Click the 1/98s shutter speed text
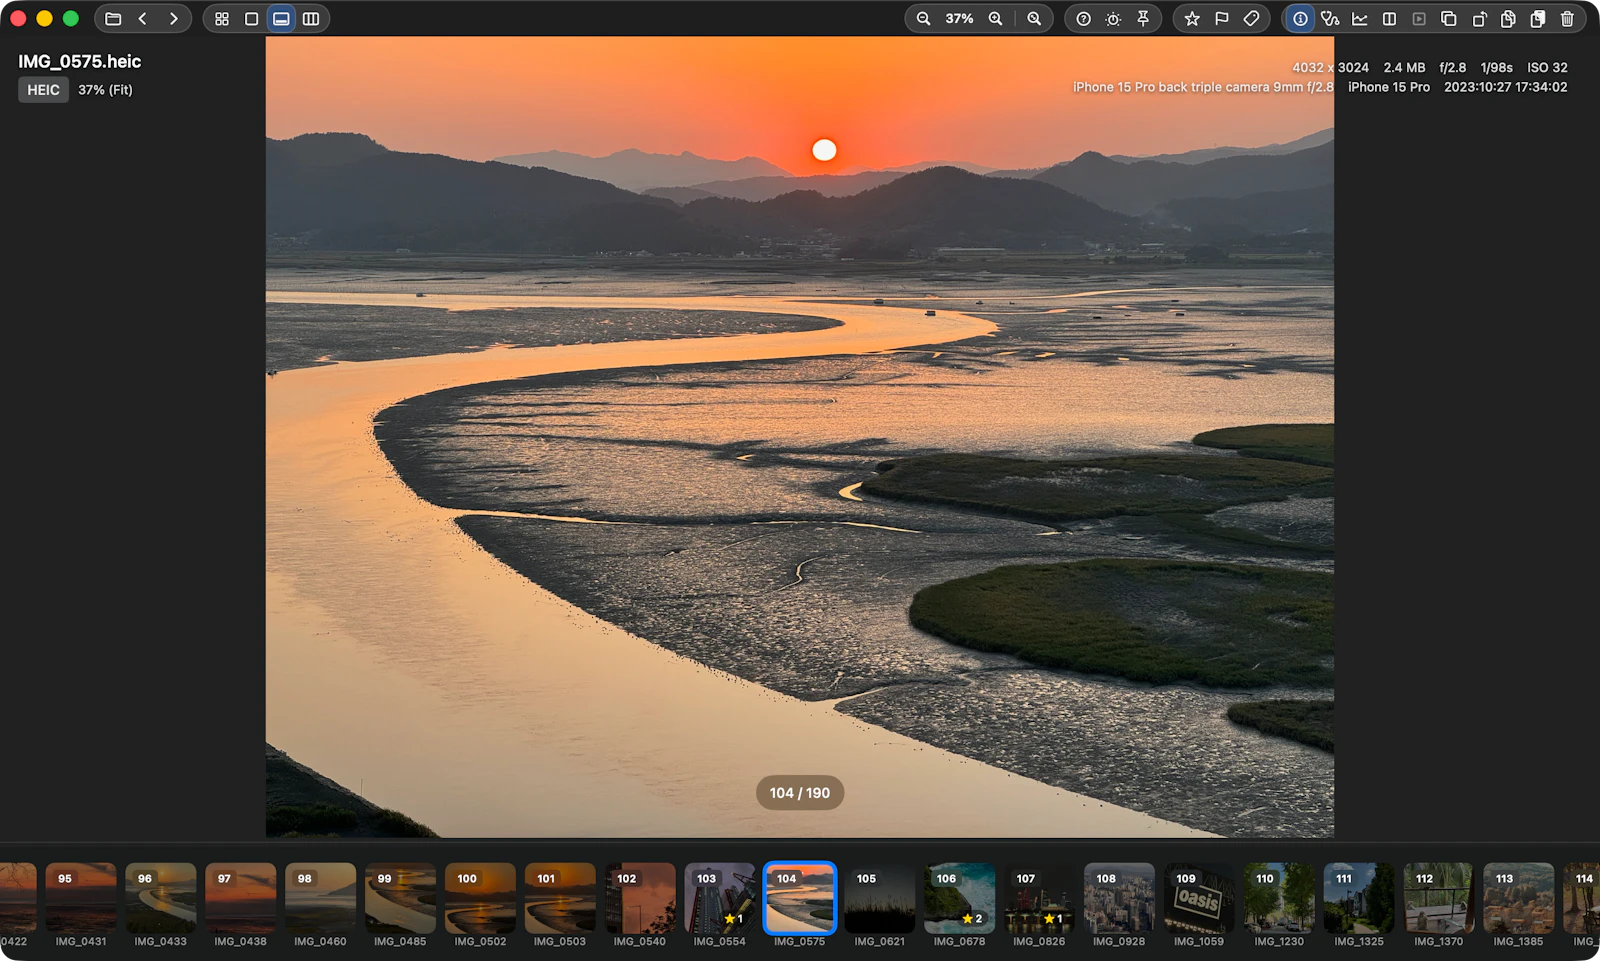This screenshot has width=1600, height=961. point(1496,68)
